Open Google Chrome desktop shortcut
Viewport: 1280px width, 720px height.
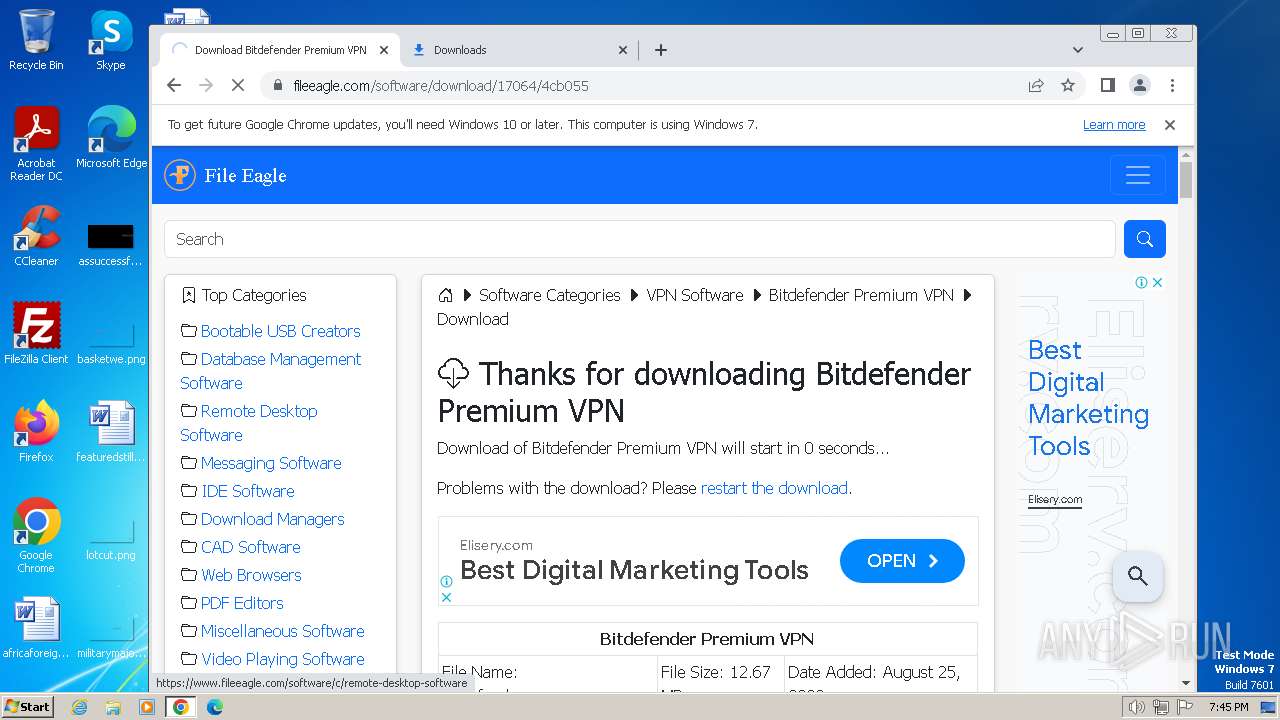(x=36, y=535)
